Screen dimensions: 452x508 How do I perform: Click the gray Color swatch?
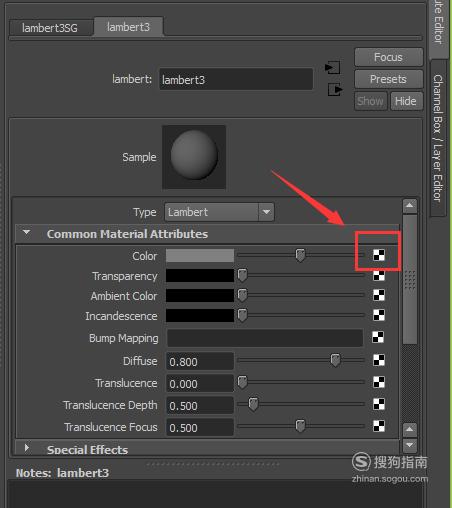coord(200,256)
